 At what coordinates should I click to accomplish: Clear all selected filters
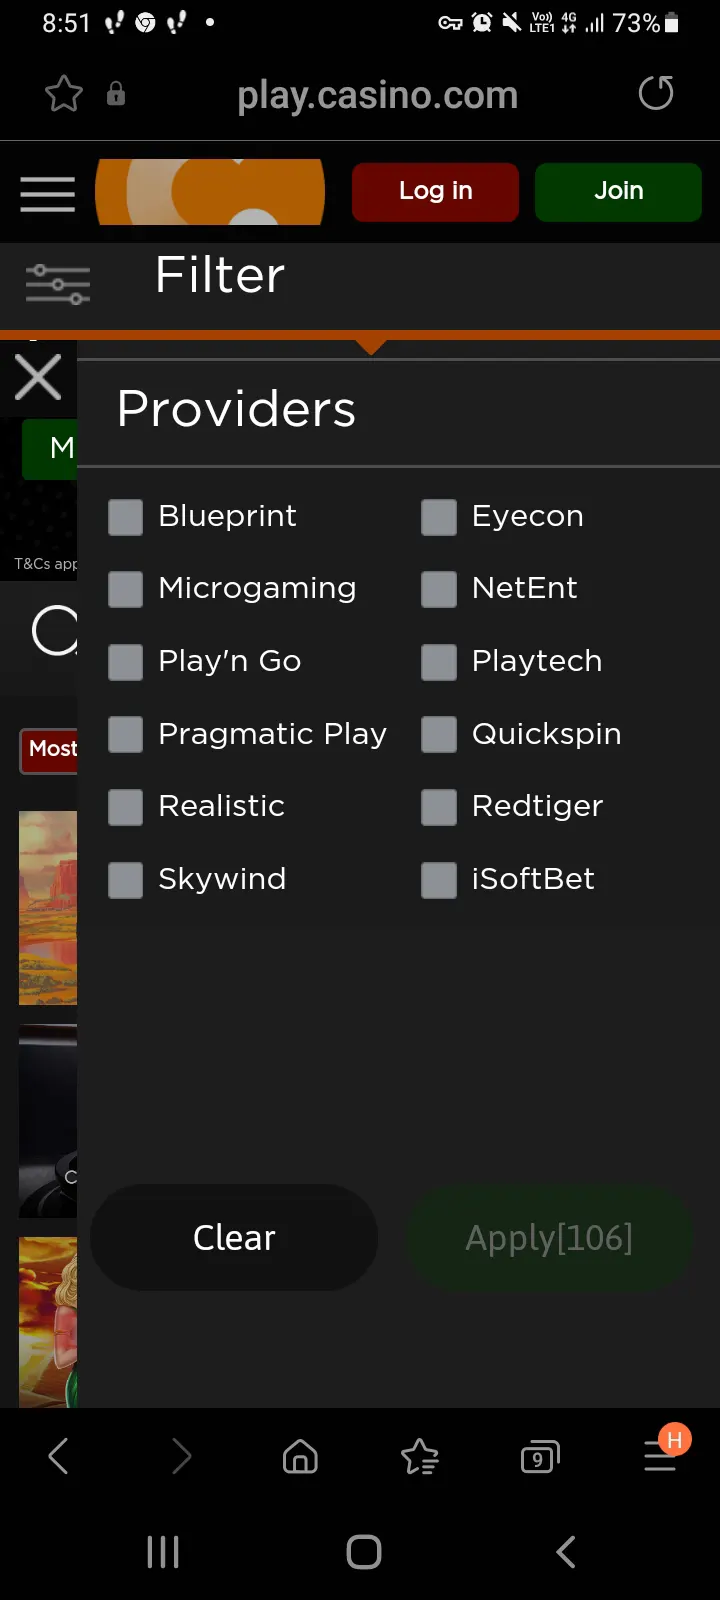(234, 1238)
